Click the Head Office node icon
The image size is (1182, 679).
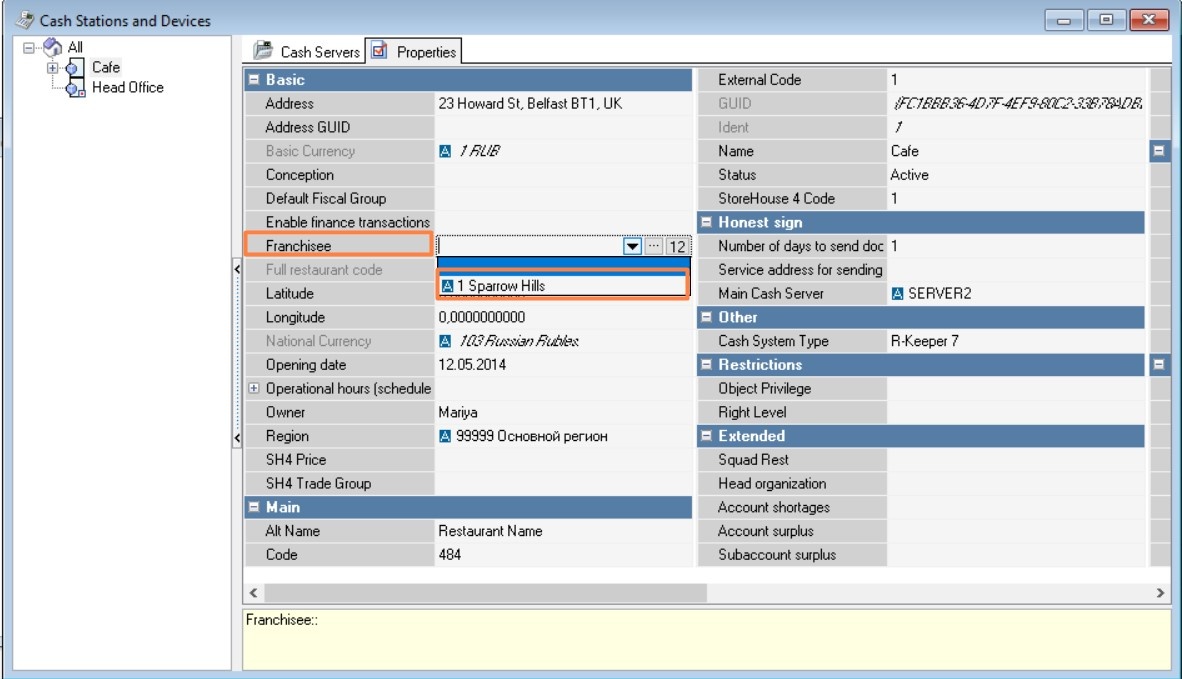[75, 88]
